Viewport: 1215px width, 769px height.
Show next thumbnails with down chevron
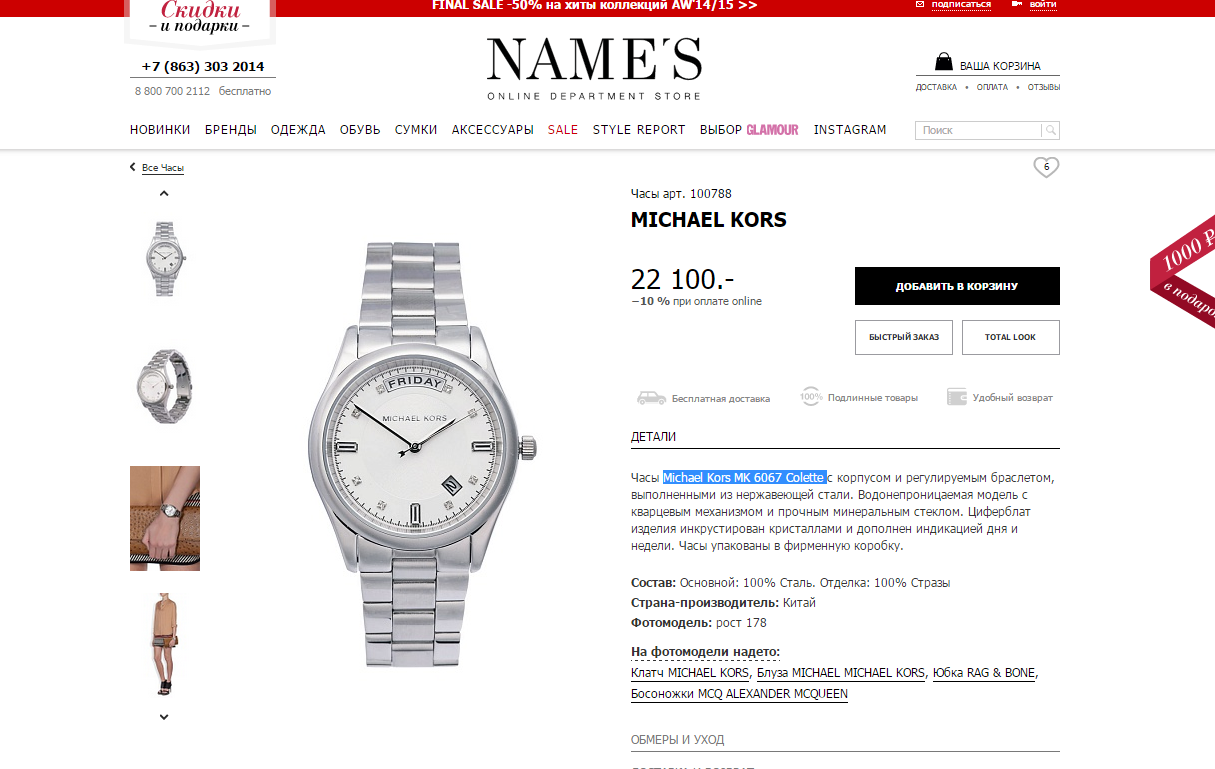coord(164,716)
